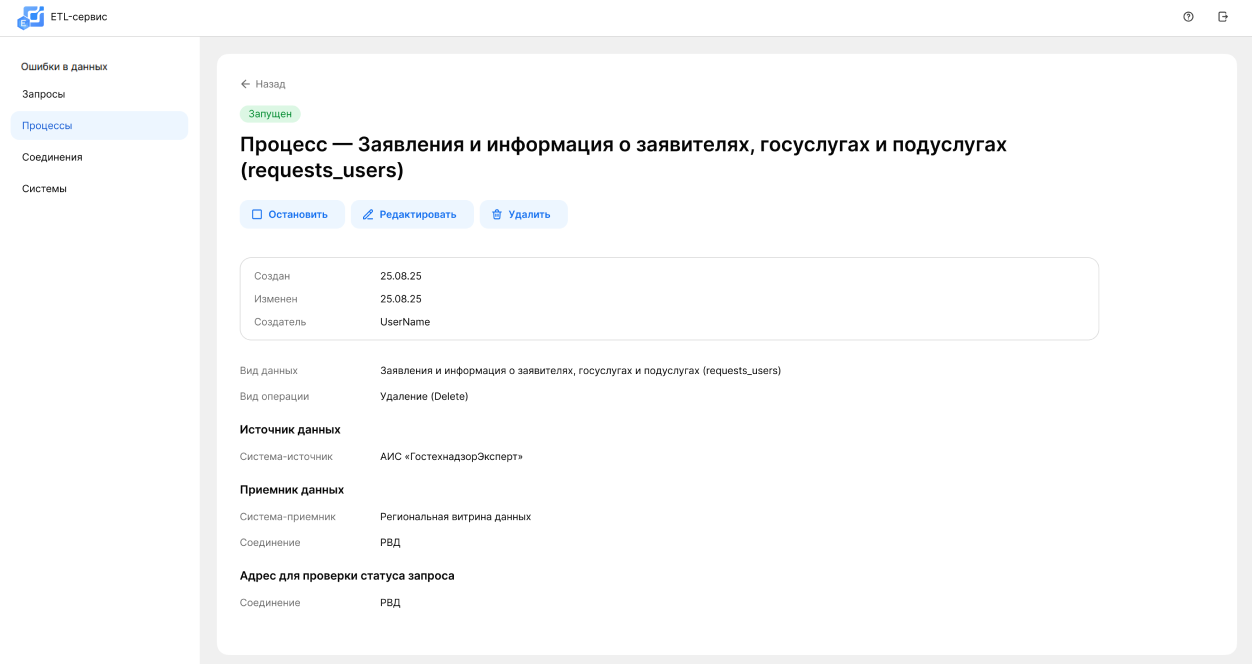Click the ETL service logo icon

click(x=31, y=17)
